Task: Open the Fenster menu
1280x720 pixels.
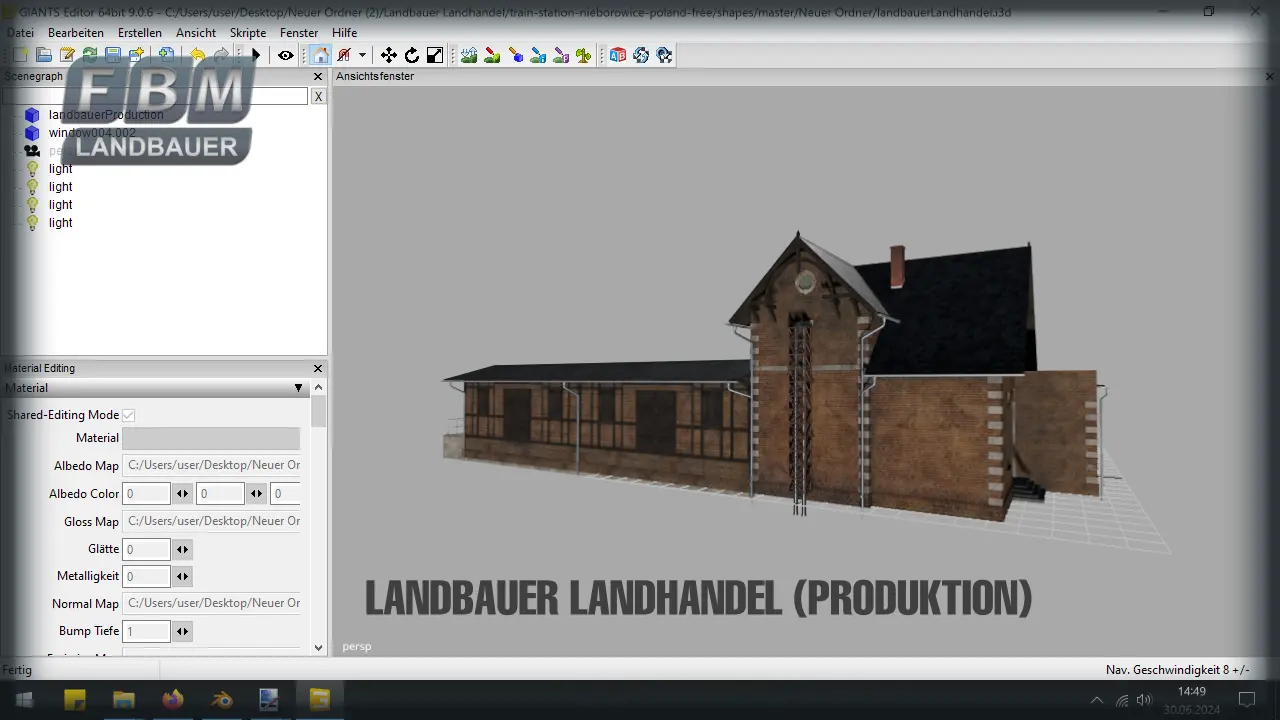Action: point(299,33)
